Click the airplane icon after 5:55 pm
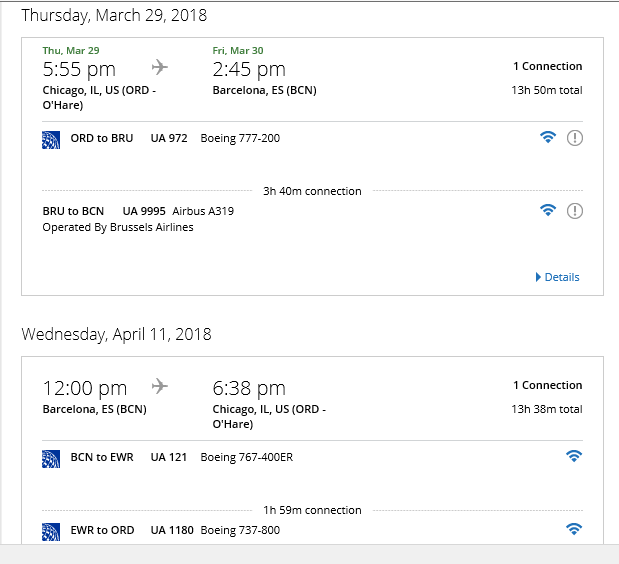 [x=160, y=67]
